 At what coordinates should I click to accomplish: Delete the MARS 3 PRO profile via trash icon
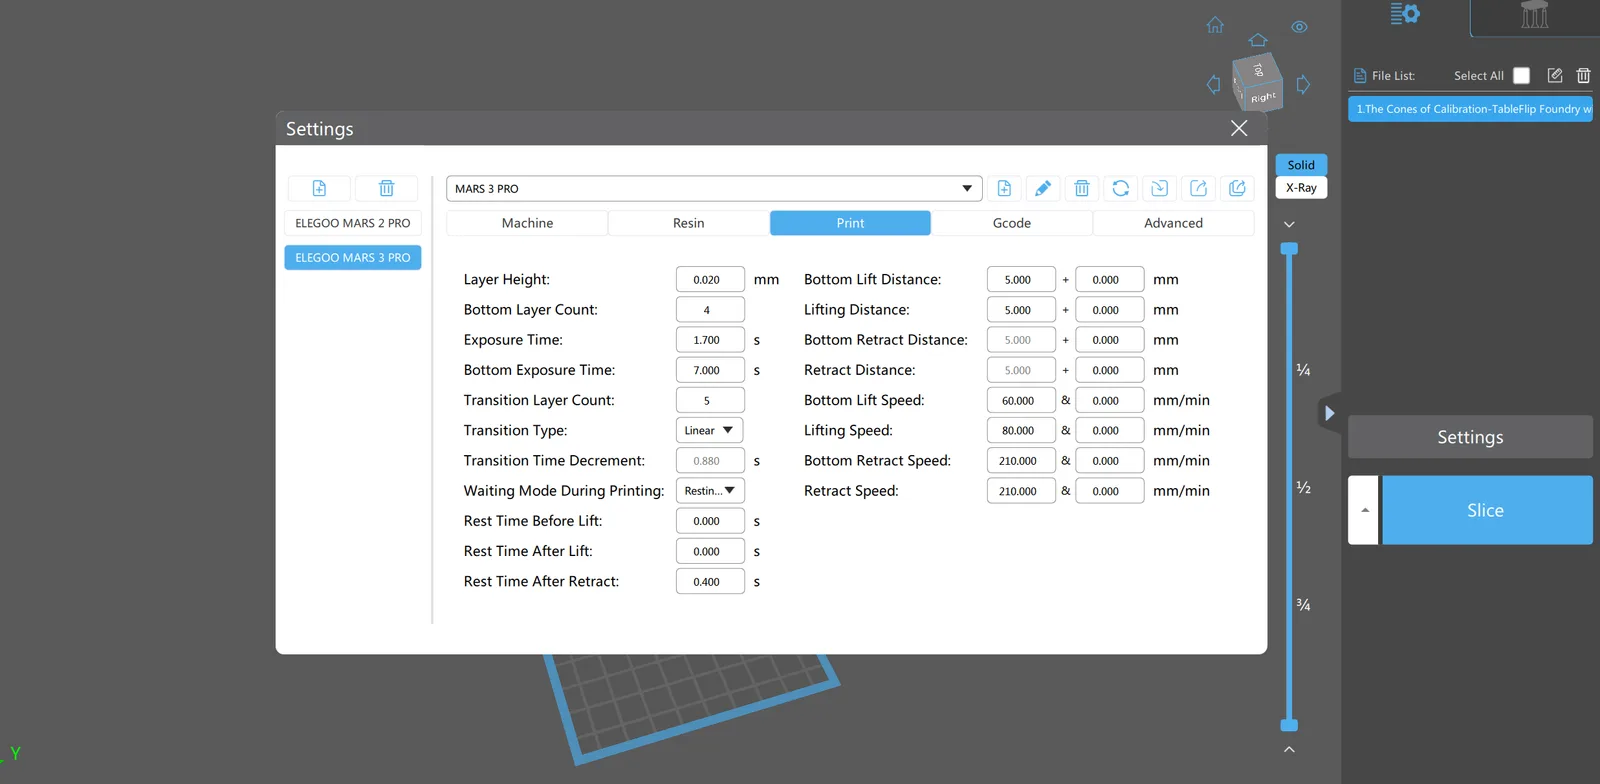point(1081,188)
